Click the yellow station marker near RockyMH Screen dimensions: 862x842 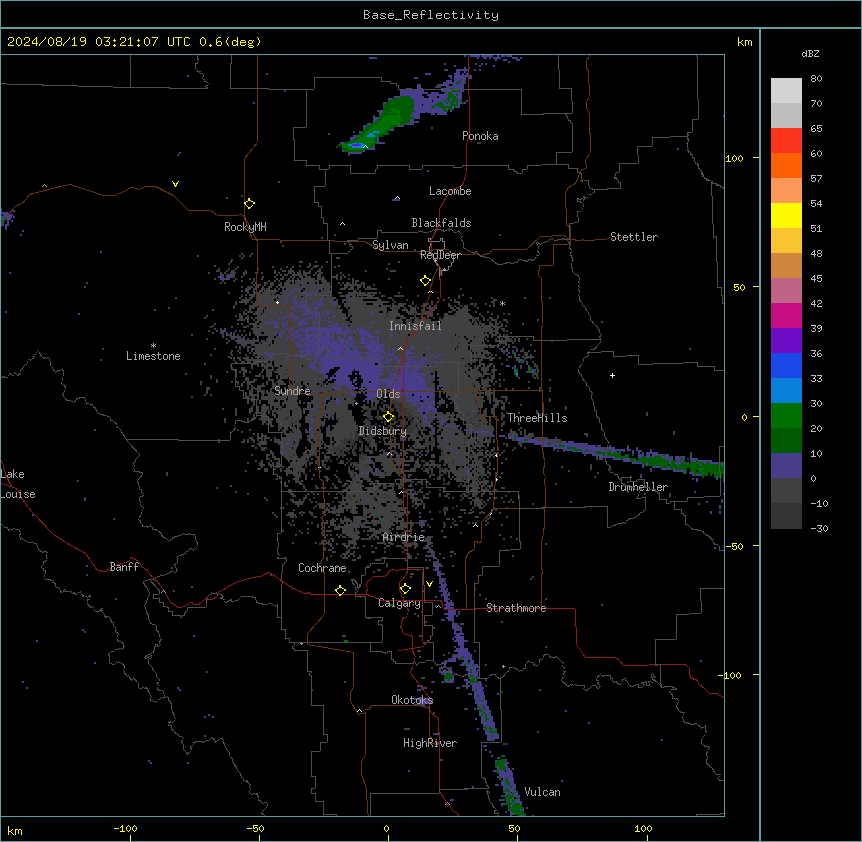click(249, 204)
